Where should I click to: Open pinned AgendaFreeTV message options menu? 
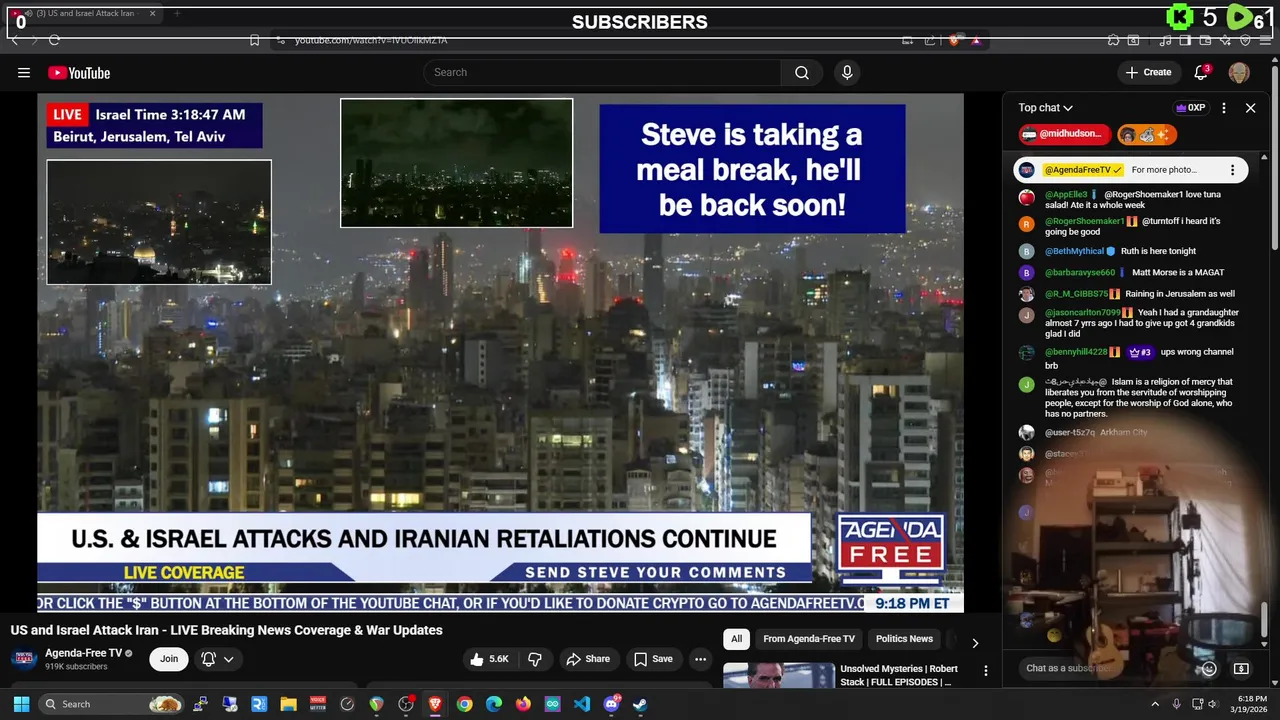pos(1232,170)
